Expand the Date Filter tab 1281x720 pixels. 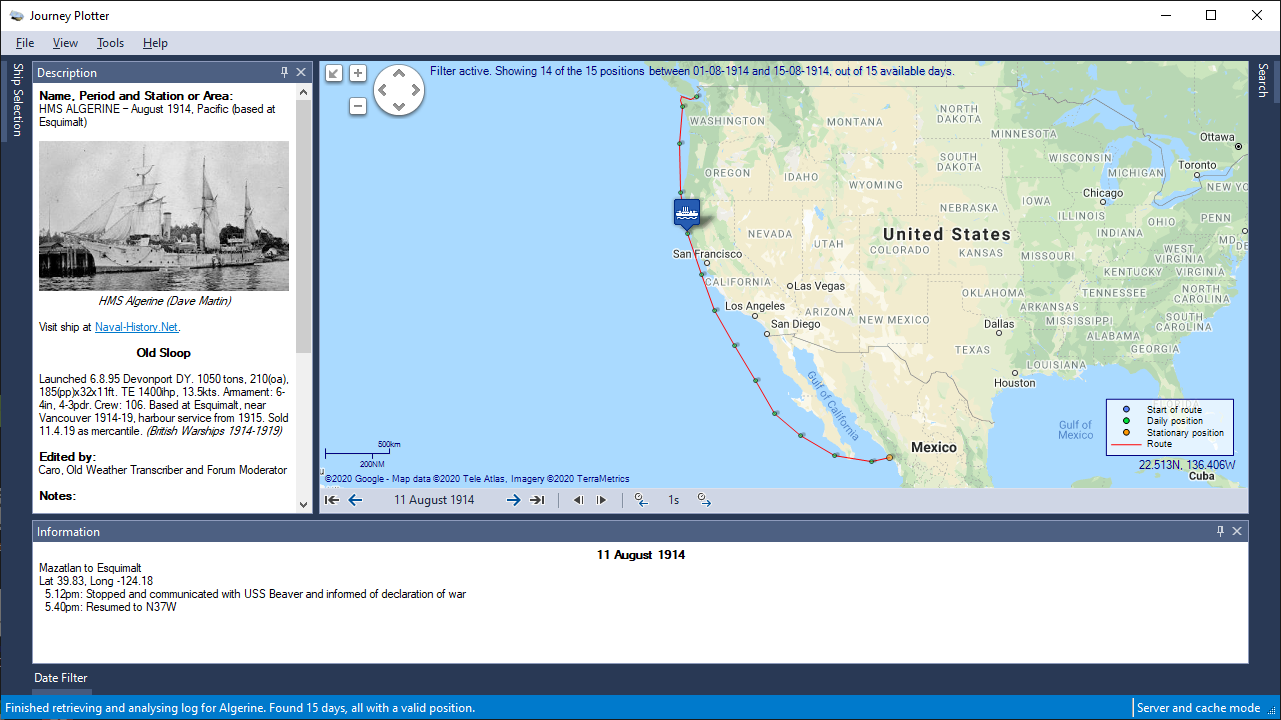point(61,678)
